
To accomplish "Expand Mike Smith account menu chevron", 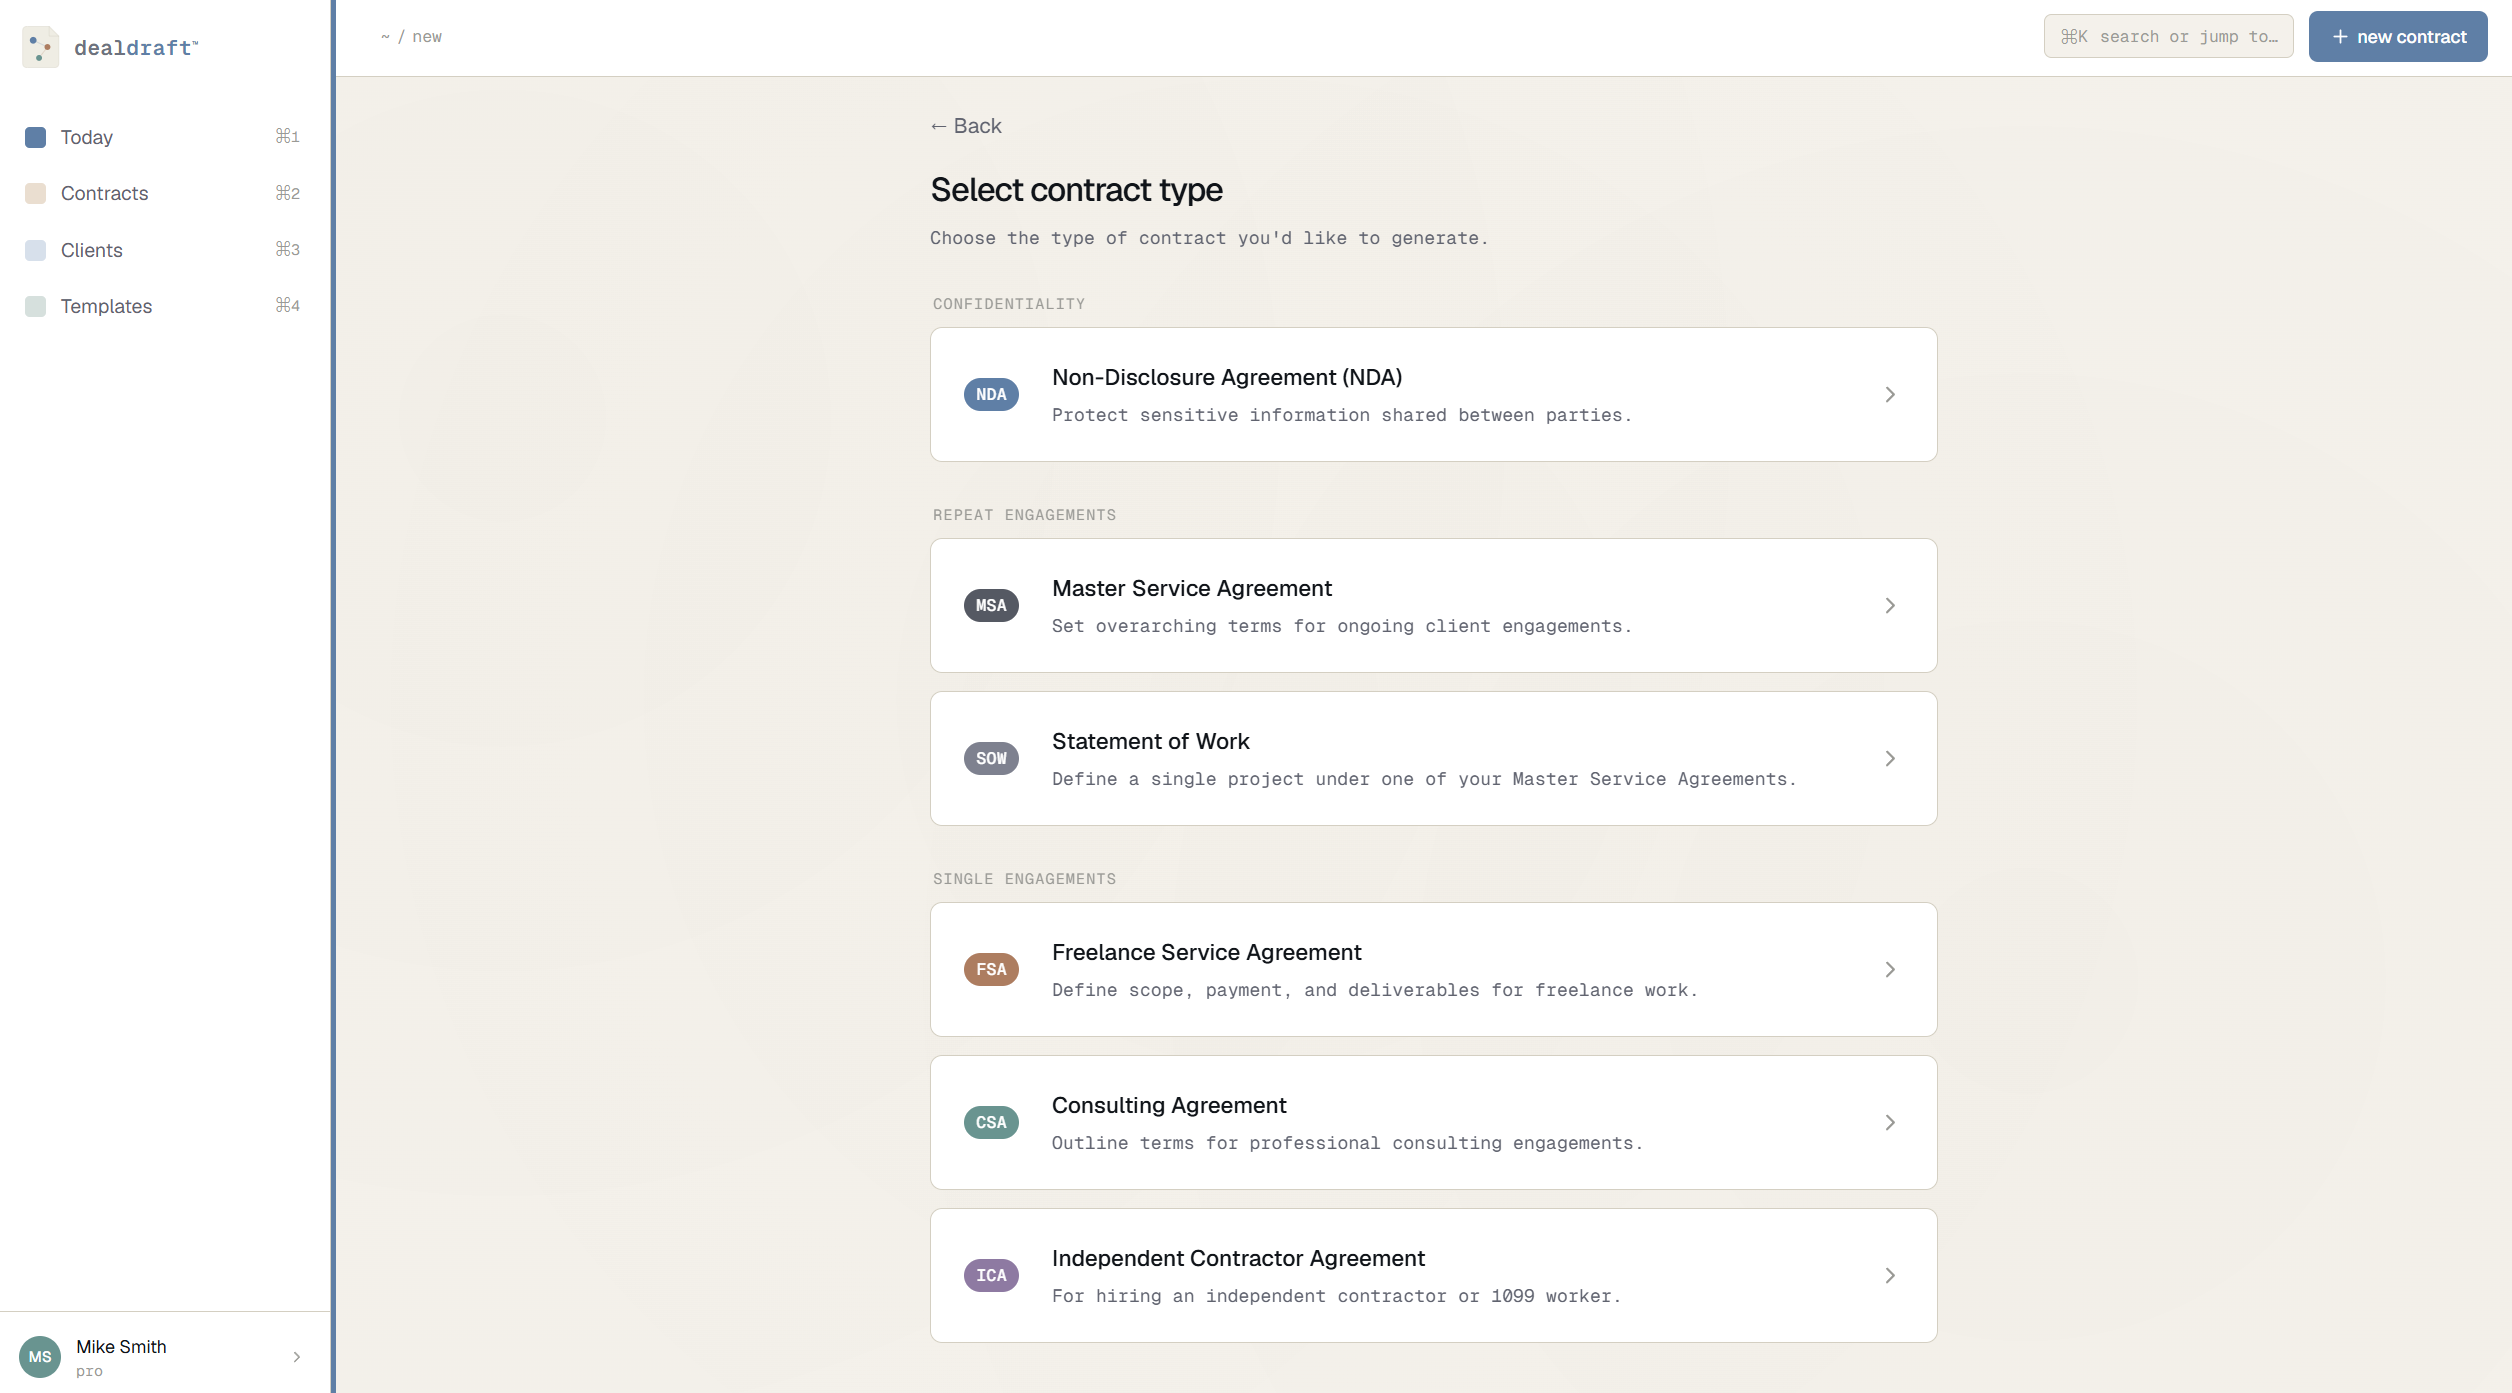I will click(296, 1357).
